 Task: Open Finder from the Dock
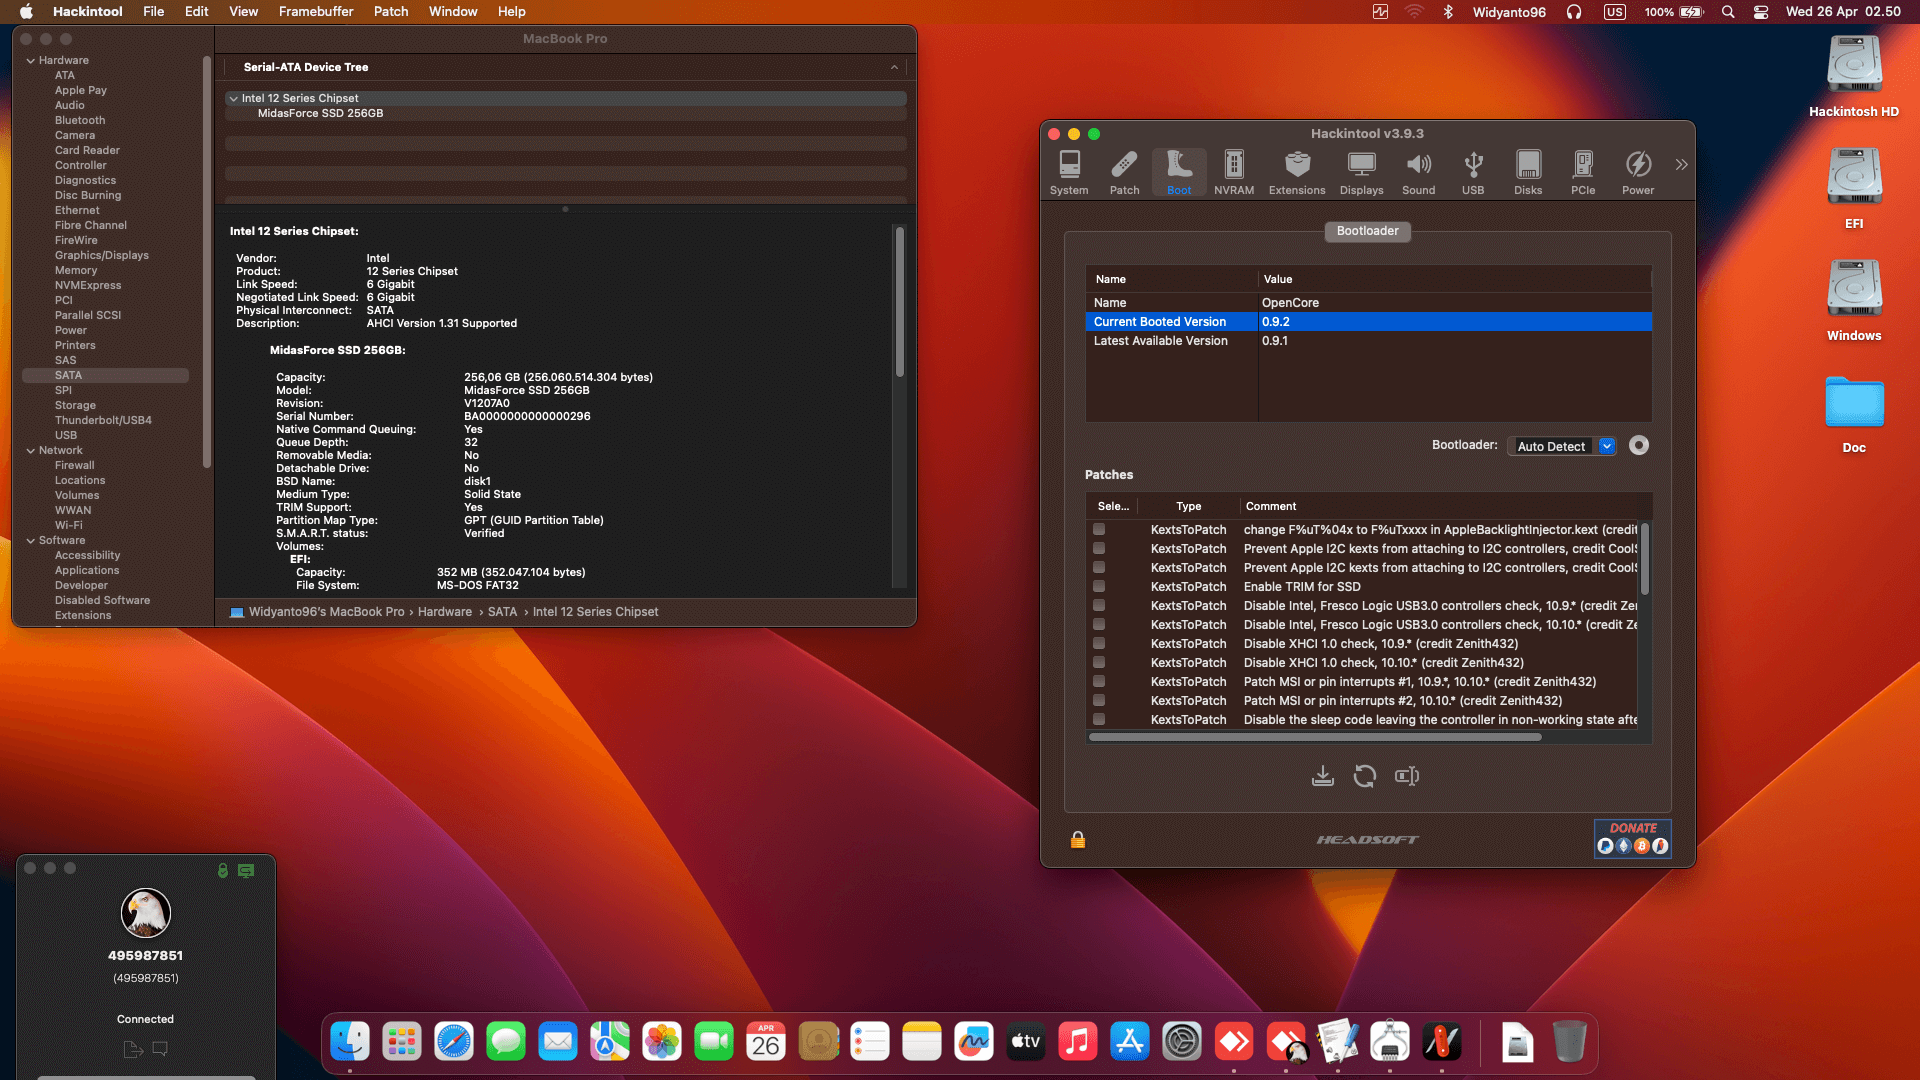coord(350,1042)
